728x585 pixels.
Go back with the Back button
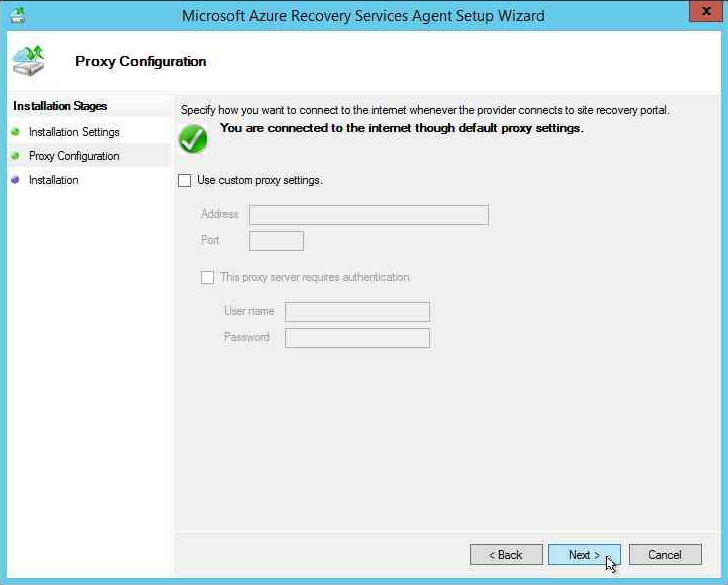point(506,554)
